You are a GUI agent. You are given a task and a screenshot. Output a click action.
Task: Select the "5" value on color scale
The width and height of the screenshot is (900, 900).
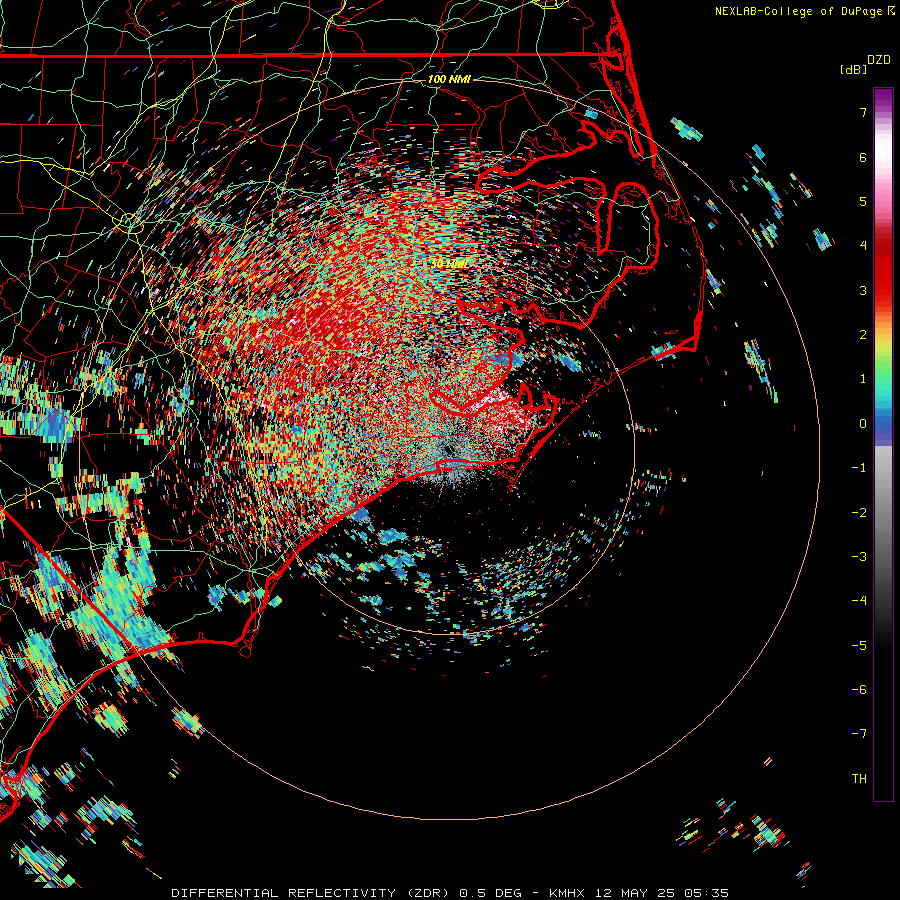pyautogui.click(x=863, y=201)
